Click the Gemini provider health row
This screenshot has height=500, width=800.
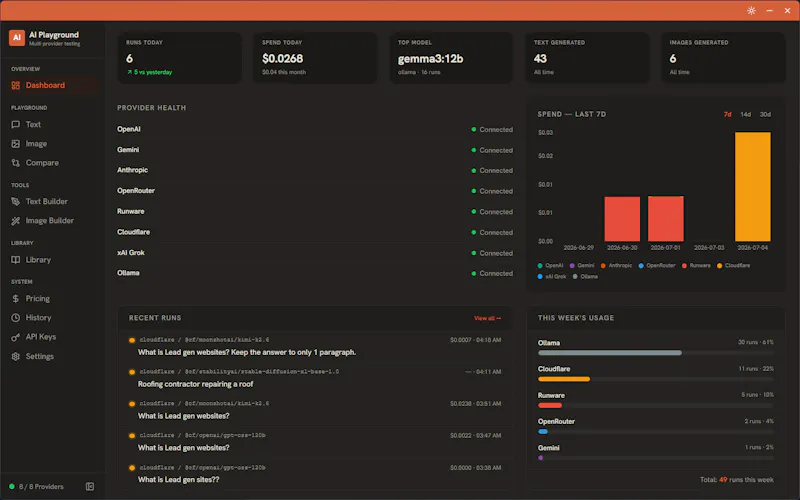click(315, 150)
